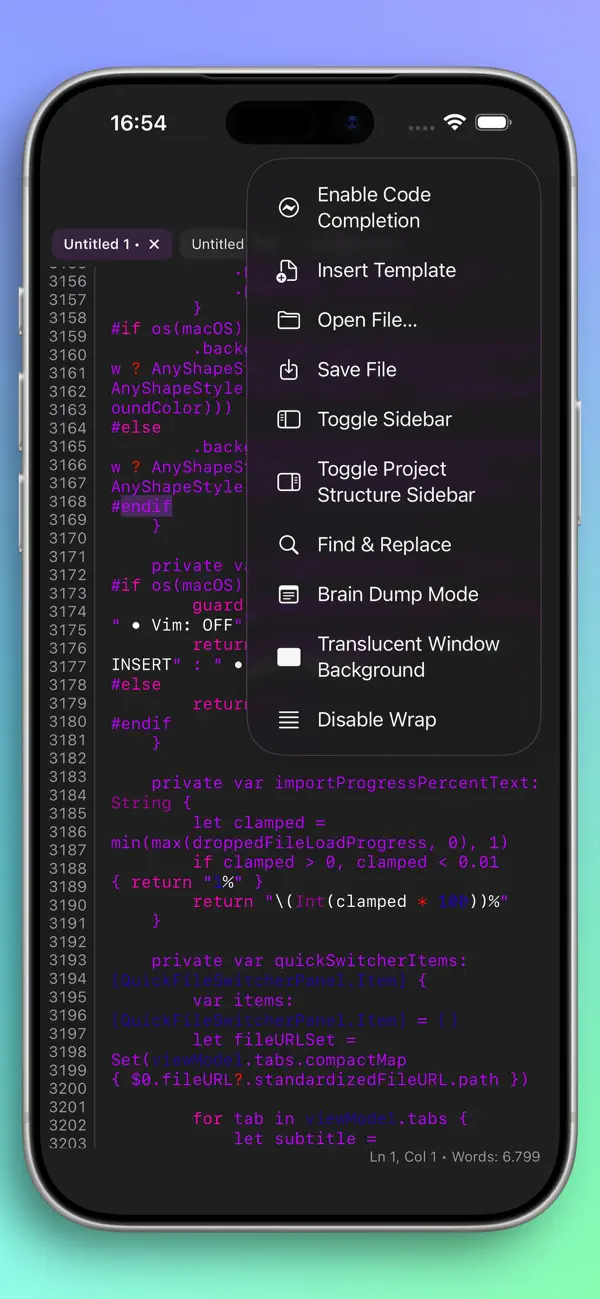
Task: Enable Code Completion
Action: [375, 207]
